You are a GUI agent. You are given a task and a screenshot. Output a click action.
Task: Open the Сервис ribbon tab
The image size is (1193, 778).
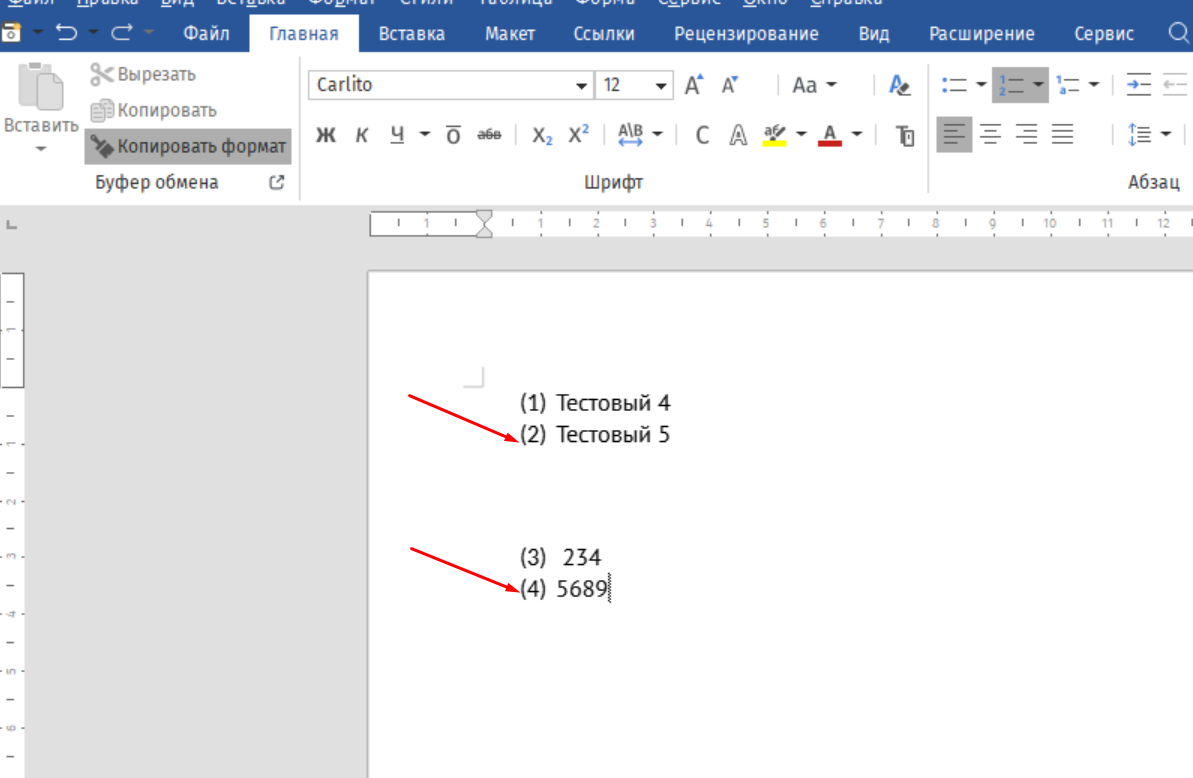pos(1104,34)
